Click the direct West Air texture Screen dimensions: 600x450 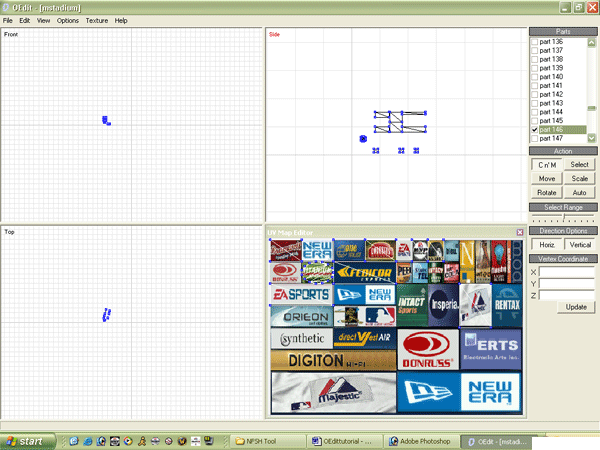point(365,338)
